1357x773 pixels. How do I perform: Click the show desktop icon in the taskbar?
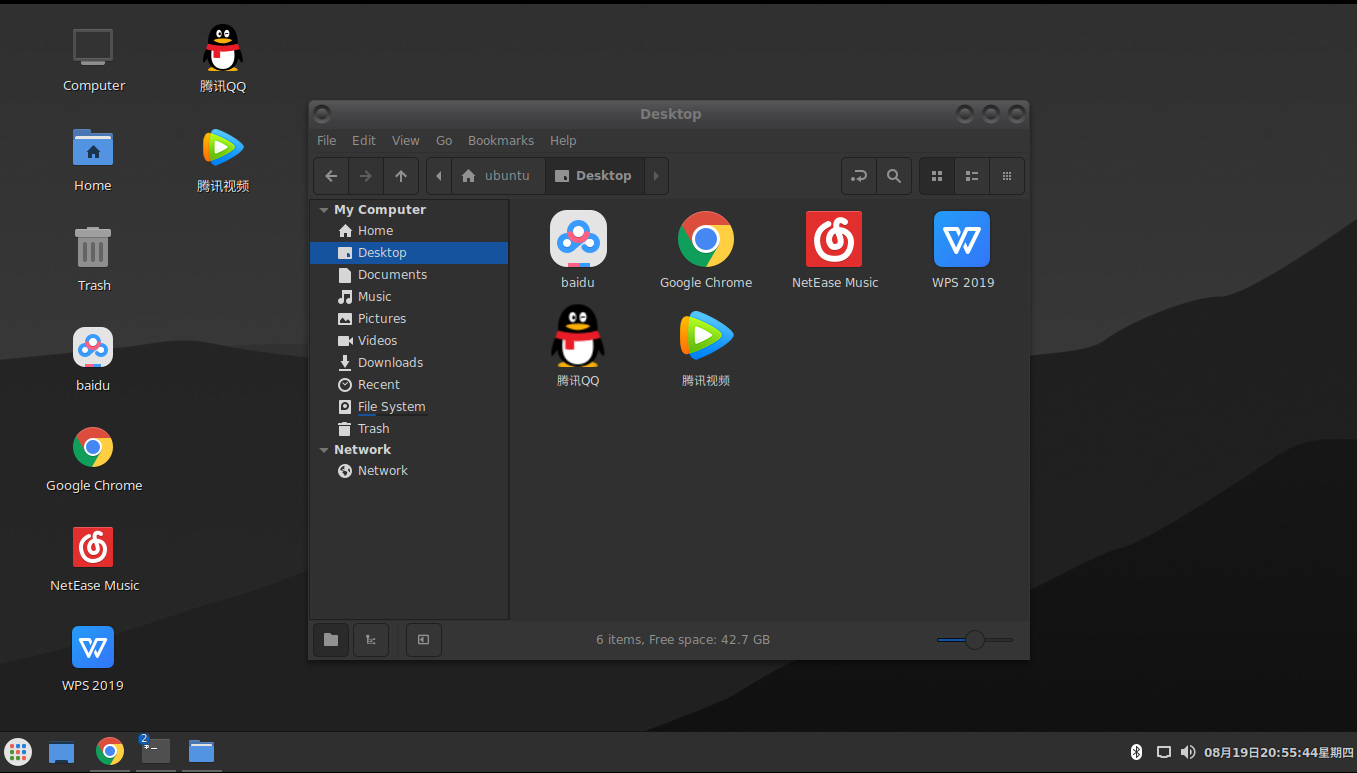click(x=62, y=752)
